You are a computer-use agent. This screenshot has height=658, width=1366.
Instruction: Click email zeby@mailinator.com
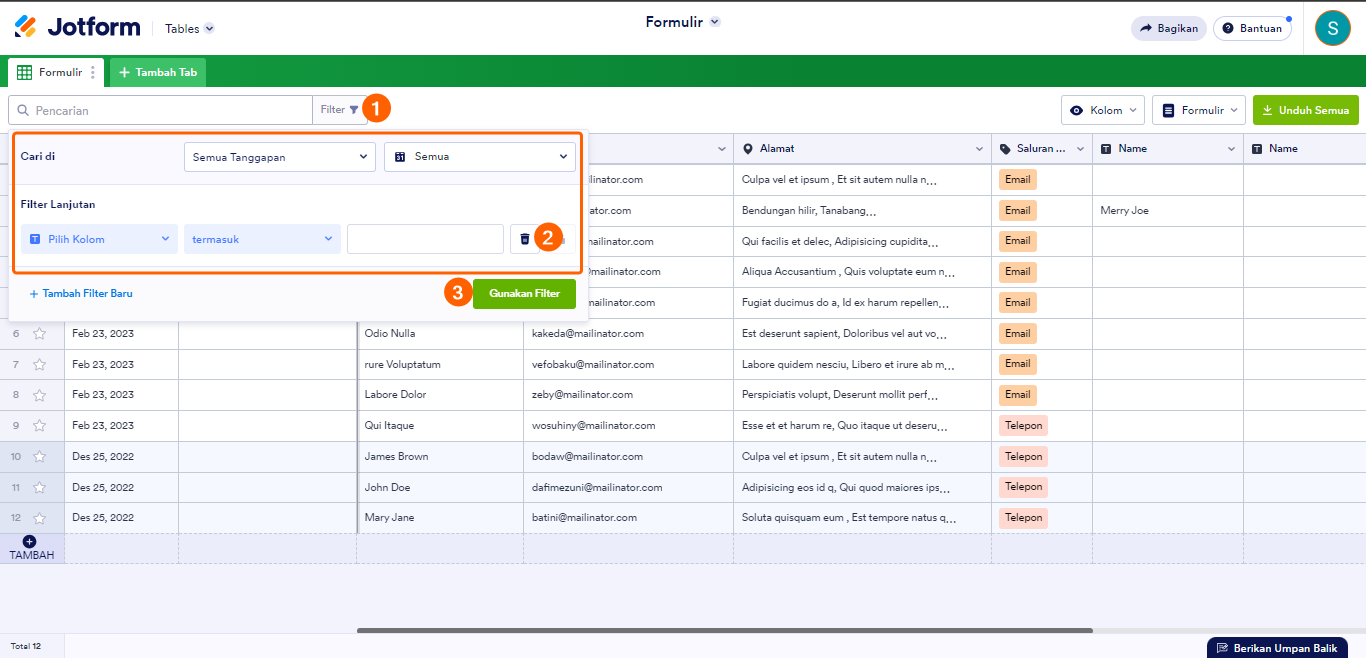coord(582,394)
